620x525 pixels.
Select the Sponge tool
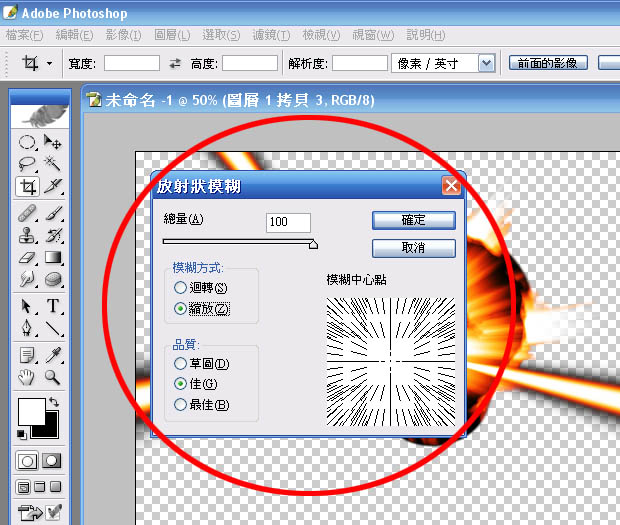point(53,279)
